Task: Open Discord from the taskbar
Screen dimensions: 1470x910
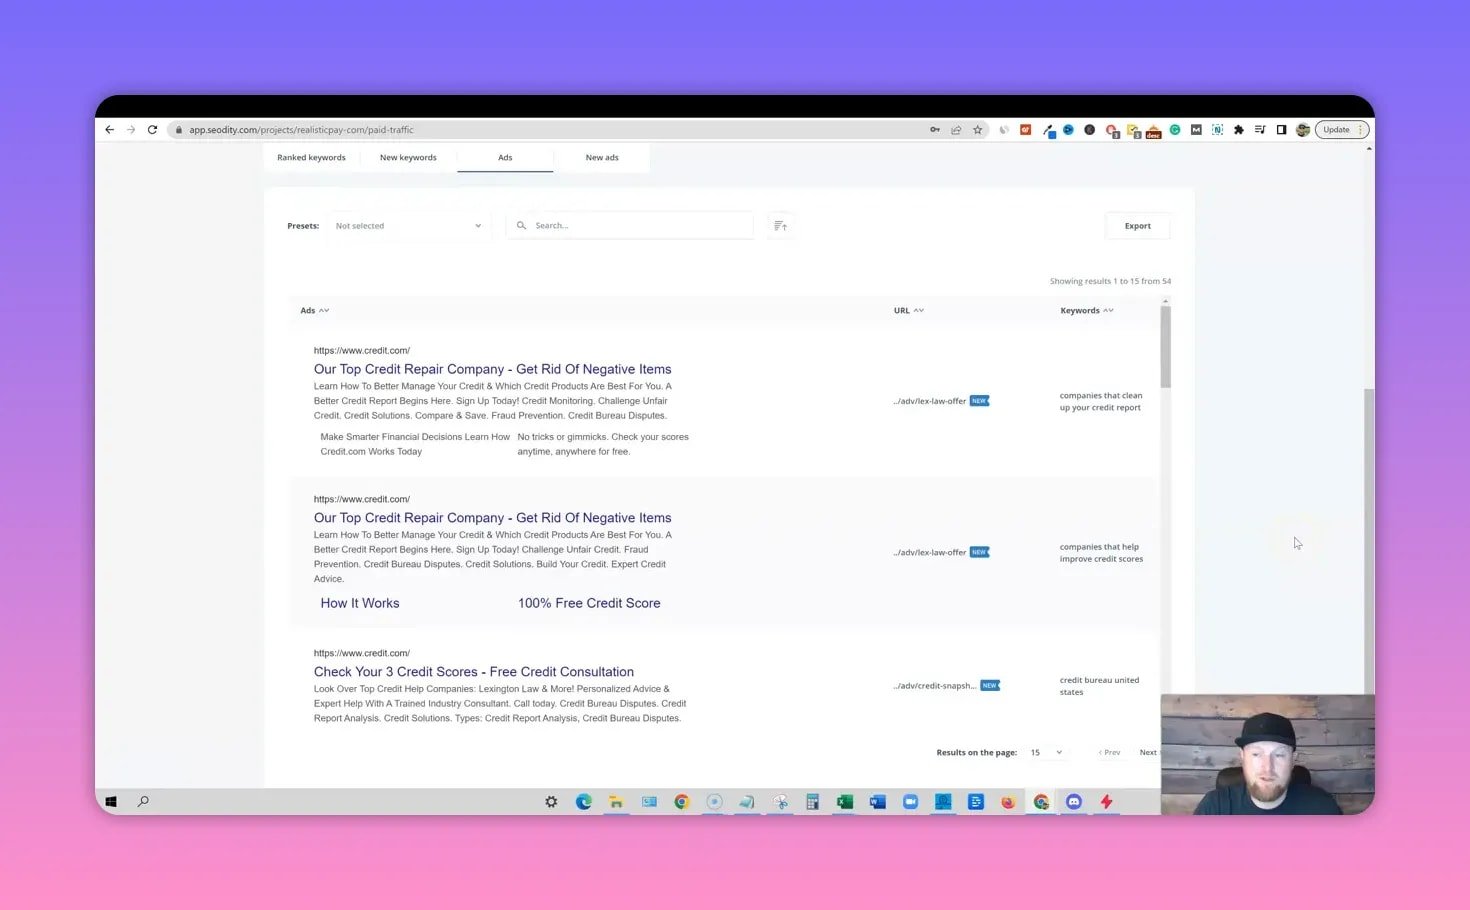Action: tap(1073, 801)
